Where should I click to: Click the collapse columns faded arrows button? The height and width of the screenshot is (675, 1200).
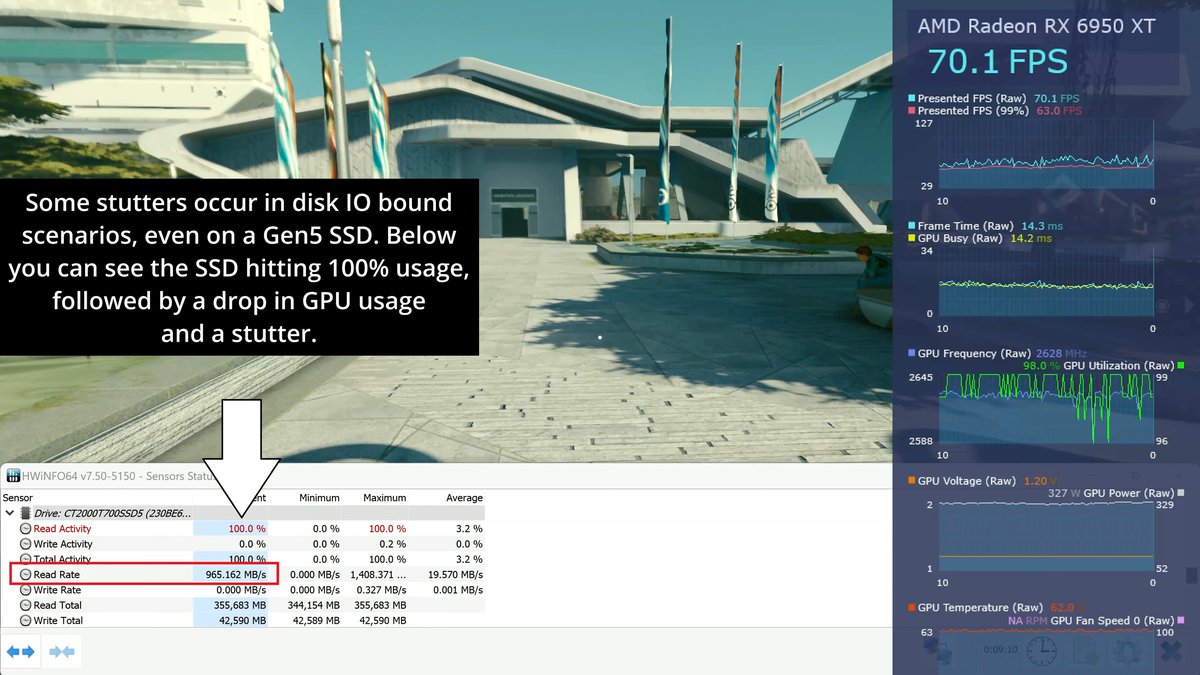click(x=62, y=652)
